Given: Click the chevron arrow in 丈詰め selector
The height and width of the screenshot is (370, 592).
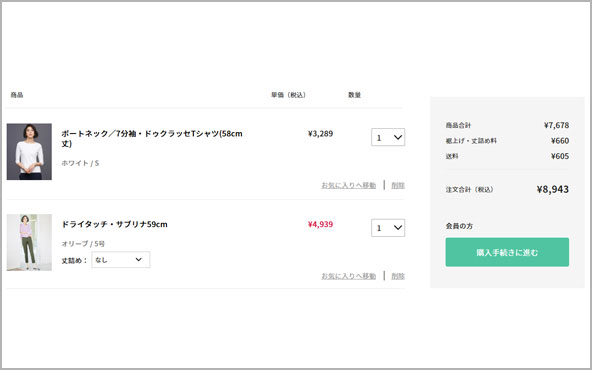Looking at the screenshot, I should 139,259.
